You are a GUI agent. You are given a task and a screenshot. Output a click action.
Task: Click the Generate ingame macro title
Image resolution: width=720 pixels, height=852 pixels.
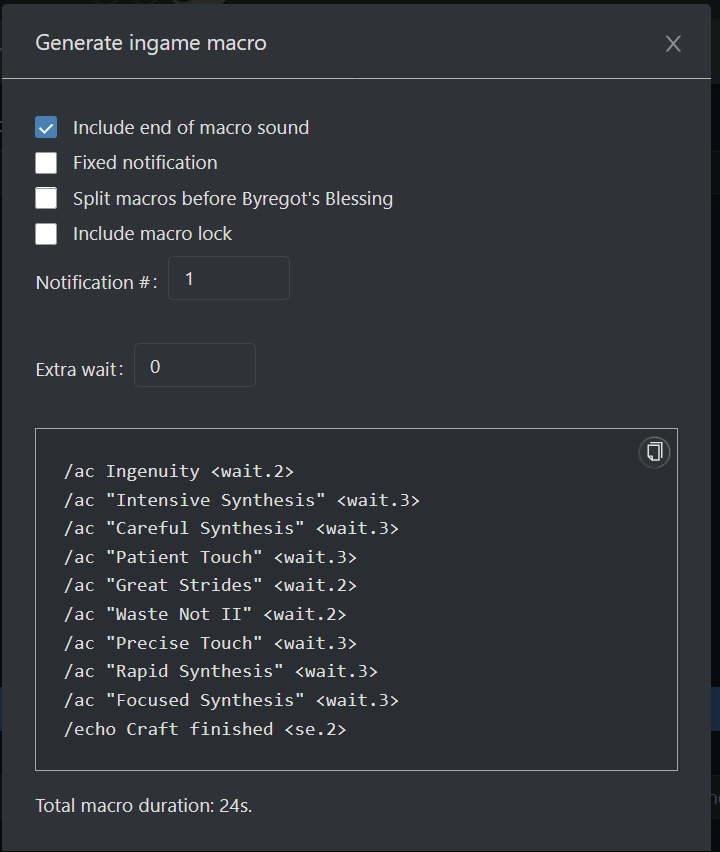click(x=151, y=43)
